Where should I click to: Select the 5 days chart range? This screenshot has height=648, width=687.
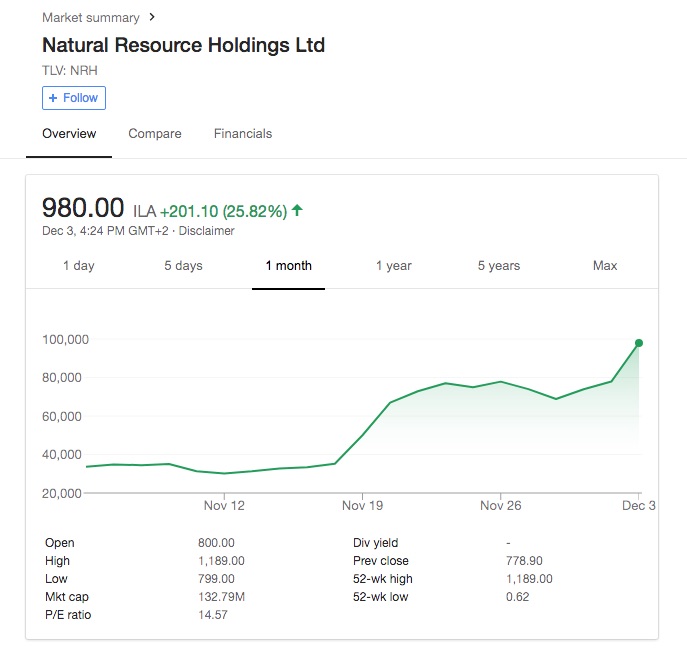pyautogui.click(x=183, y=266)
